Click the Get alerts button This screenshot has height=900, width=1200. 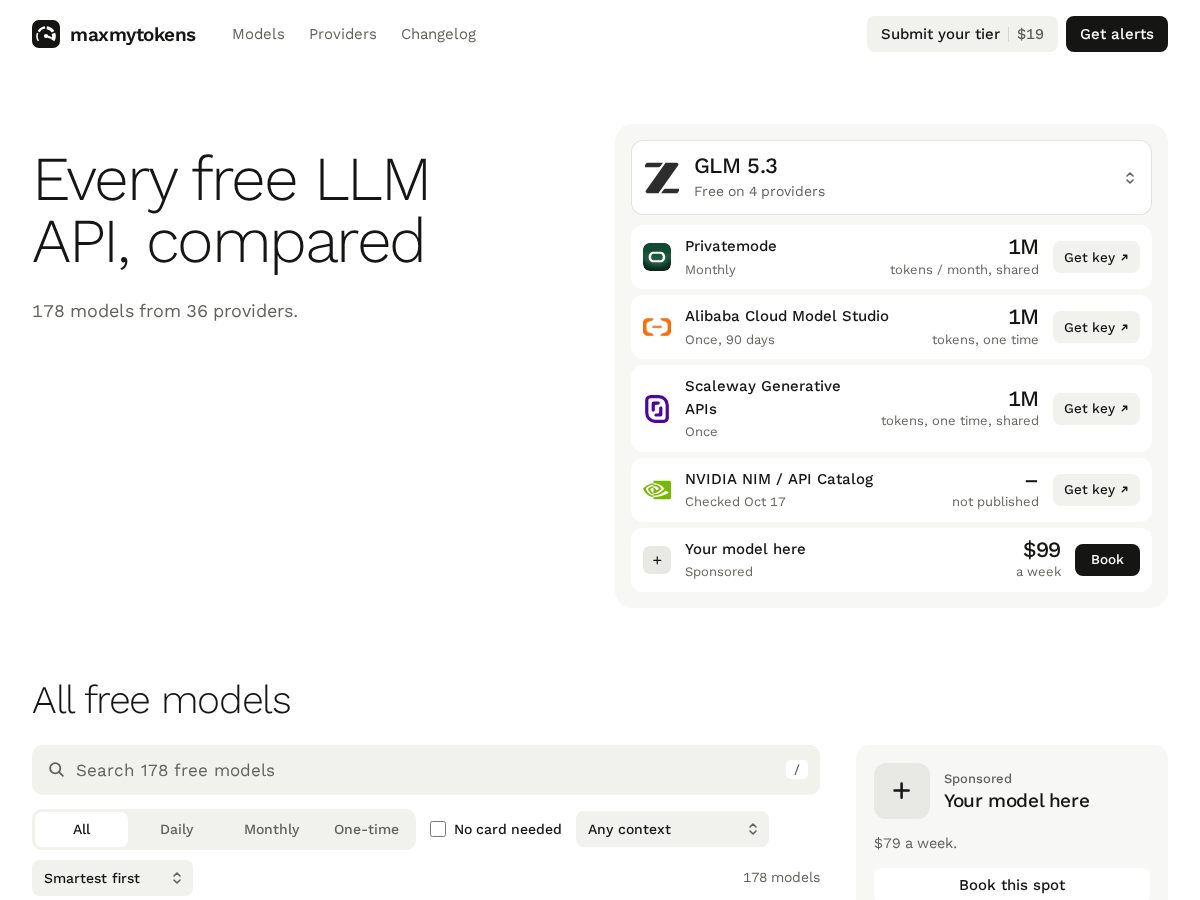coord(1117,34)
